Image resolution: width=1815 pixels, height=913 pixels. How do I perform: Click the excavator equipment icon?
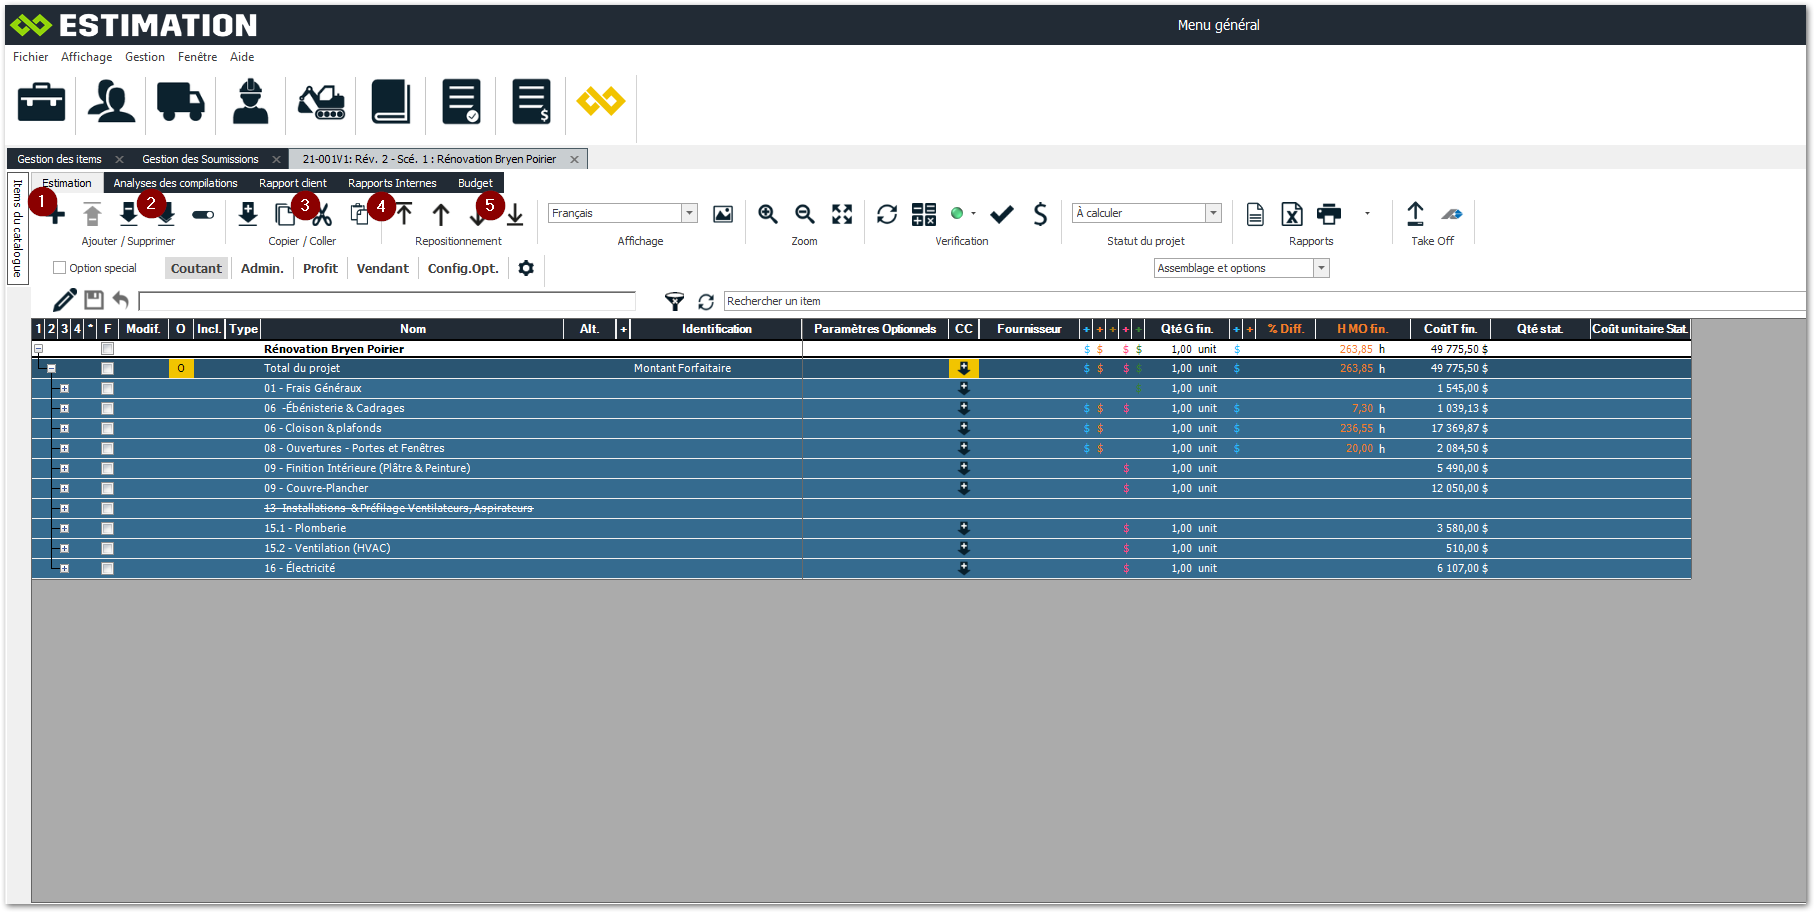coord(321,102)
